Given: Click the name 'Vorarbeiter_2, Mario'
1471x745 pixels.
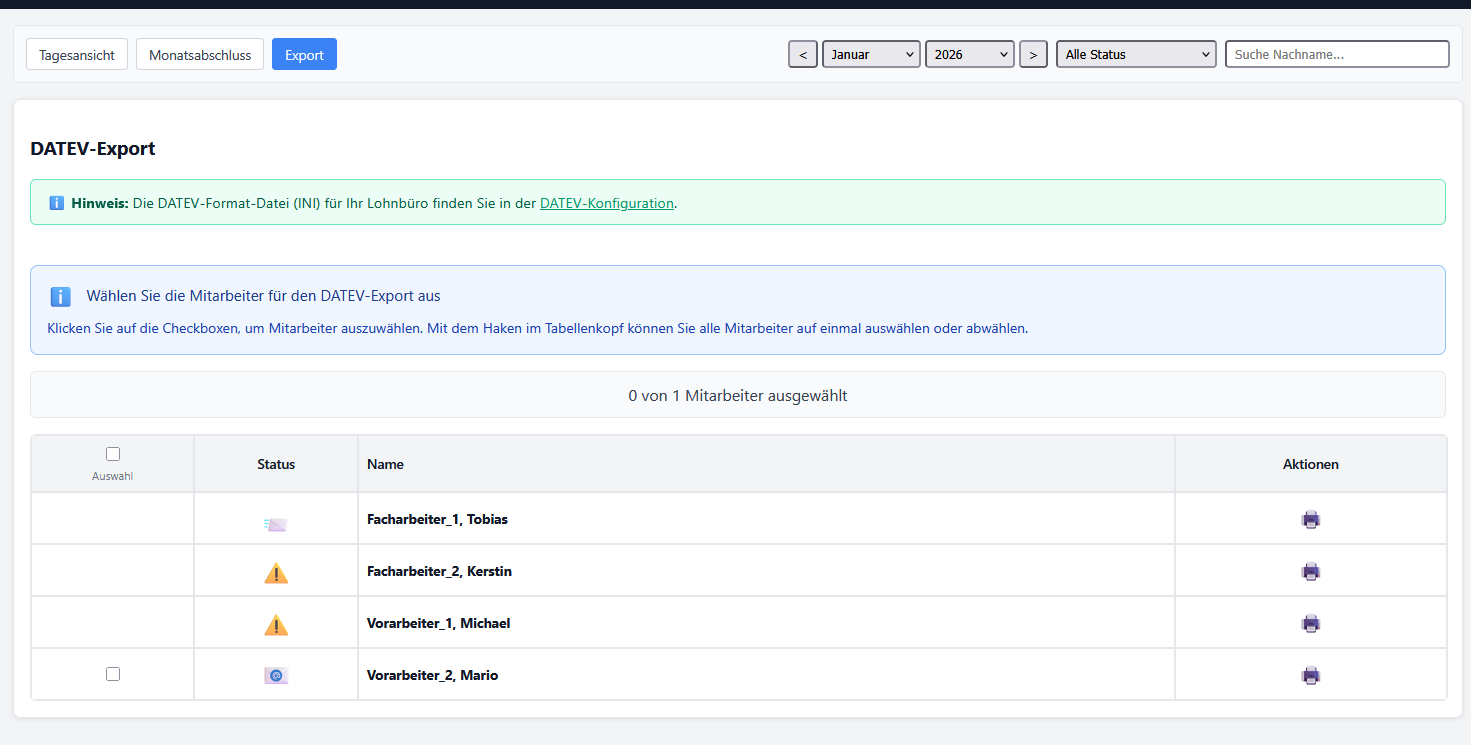Looking at the screenshot, I should pyautogui.click(x=433, y=675).
